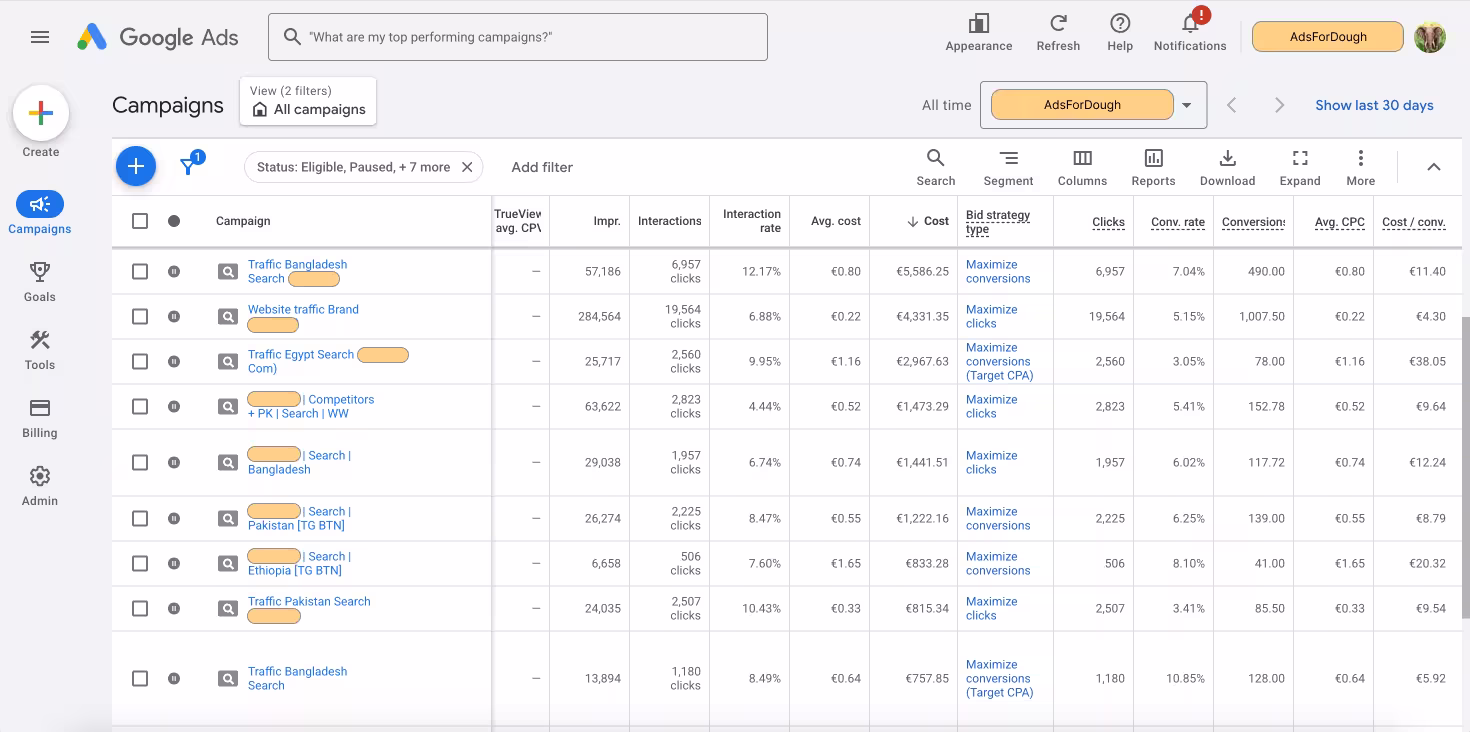
Task: Open Billing in the left navigation
Action: (x=40, y=418)
